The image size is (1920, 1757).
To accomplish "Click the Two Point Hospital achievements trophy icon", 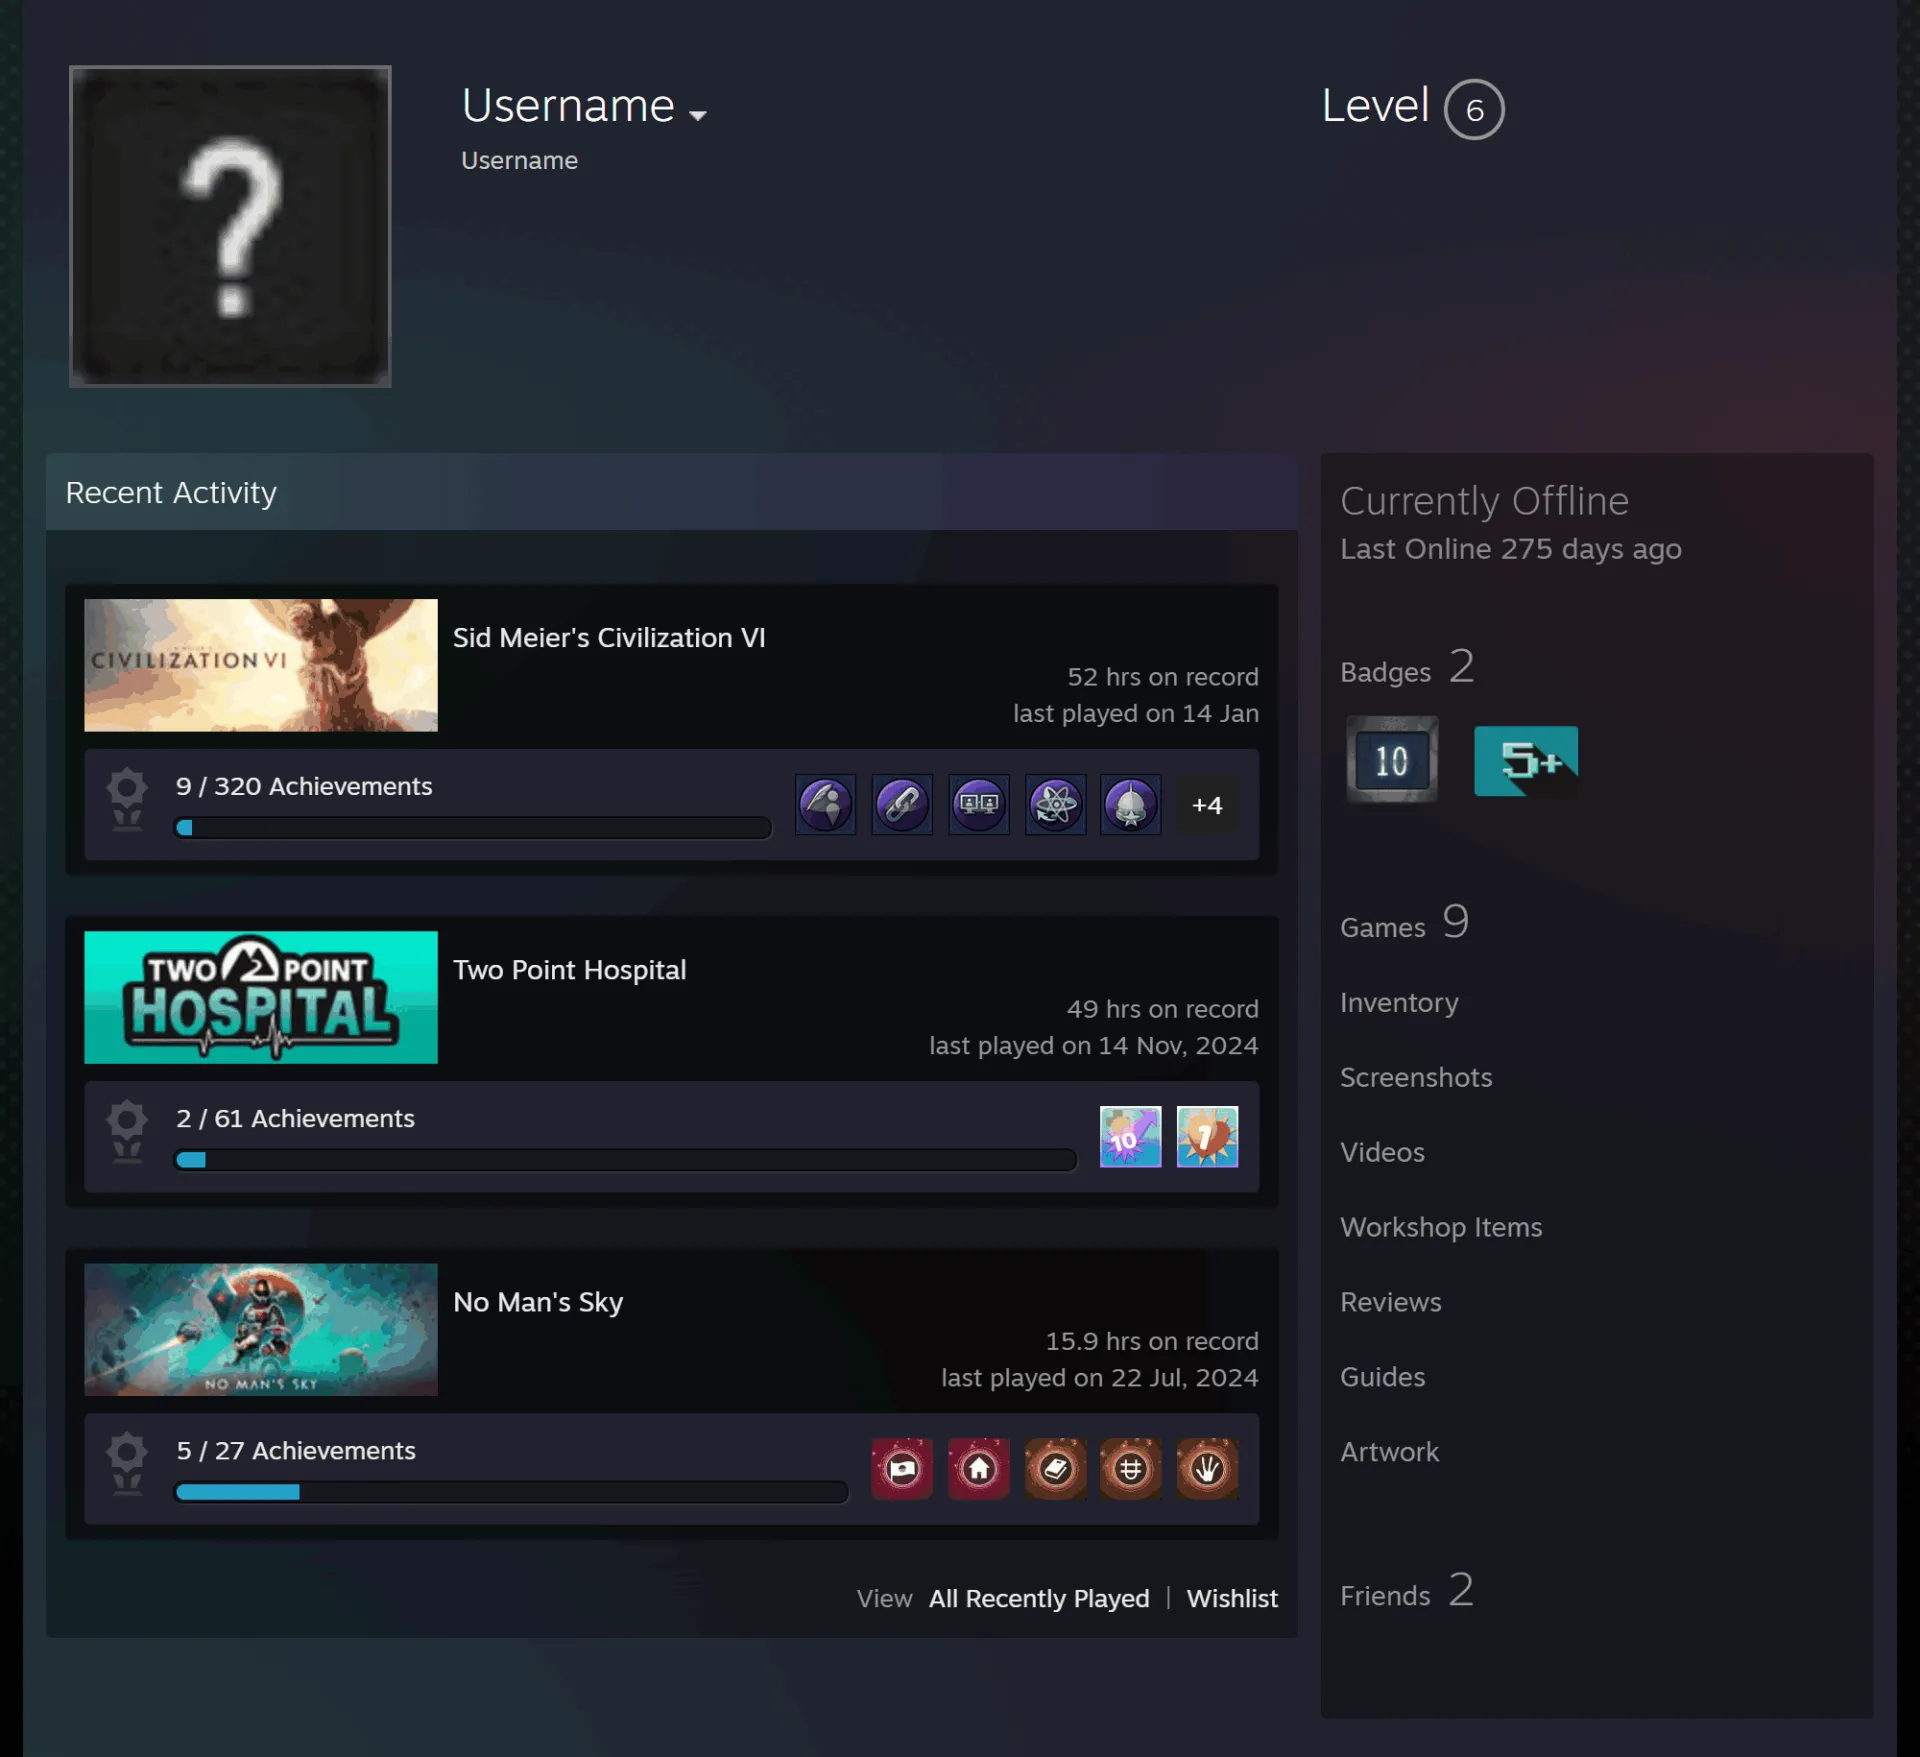I will (x=127, y=1133).
